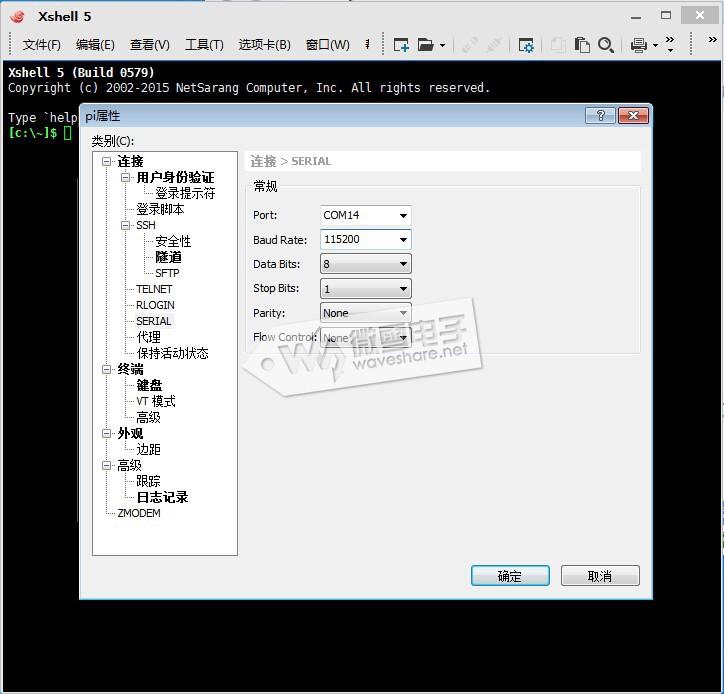Screen dimensions: 724x694
Task: Click the Xshell 5 logo icon
Action: coord(17,17)
